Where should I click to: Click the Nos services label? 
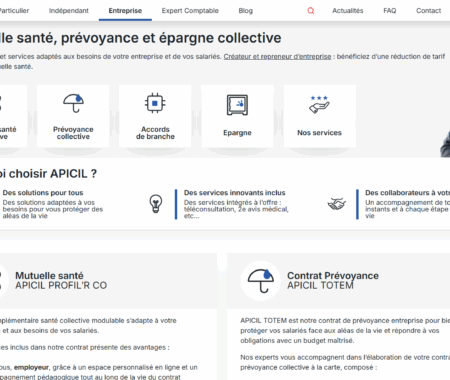click(x=319, y=133)
